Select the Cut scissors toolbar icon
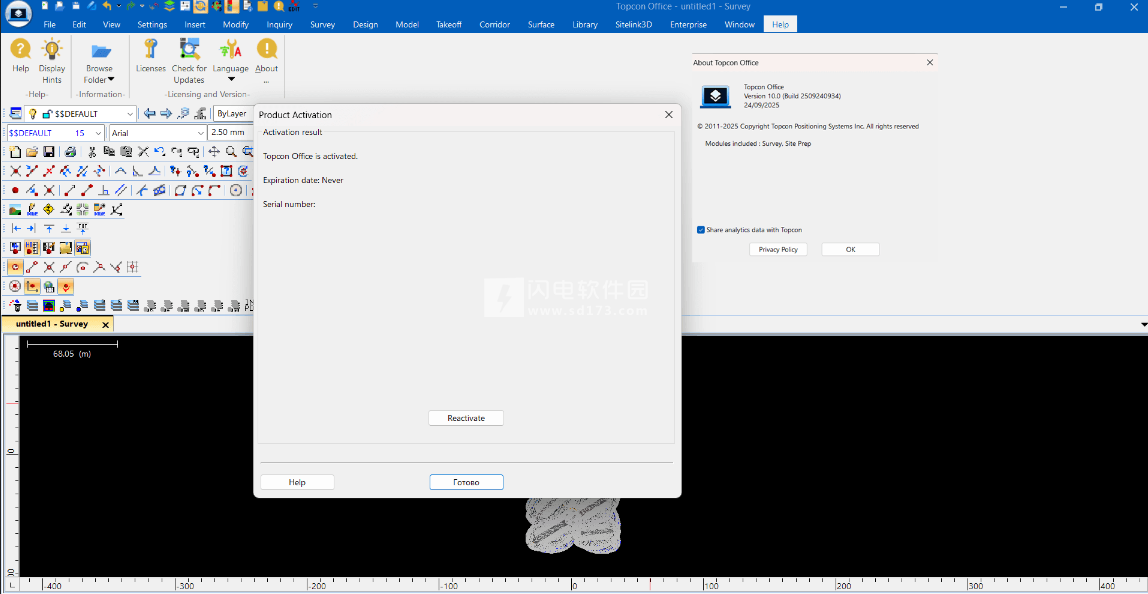 click(x=91, y=152)
